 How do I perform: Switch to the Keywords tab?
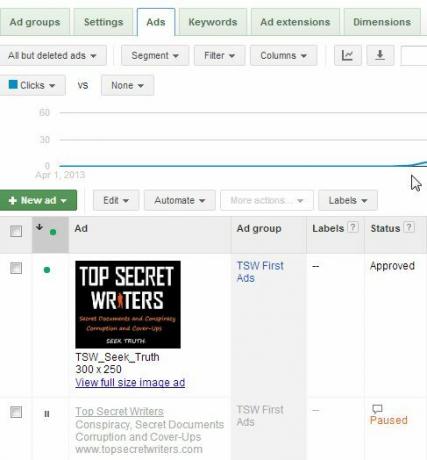coord(213,22)
